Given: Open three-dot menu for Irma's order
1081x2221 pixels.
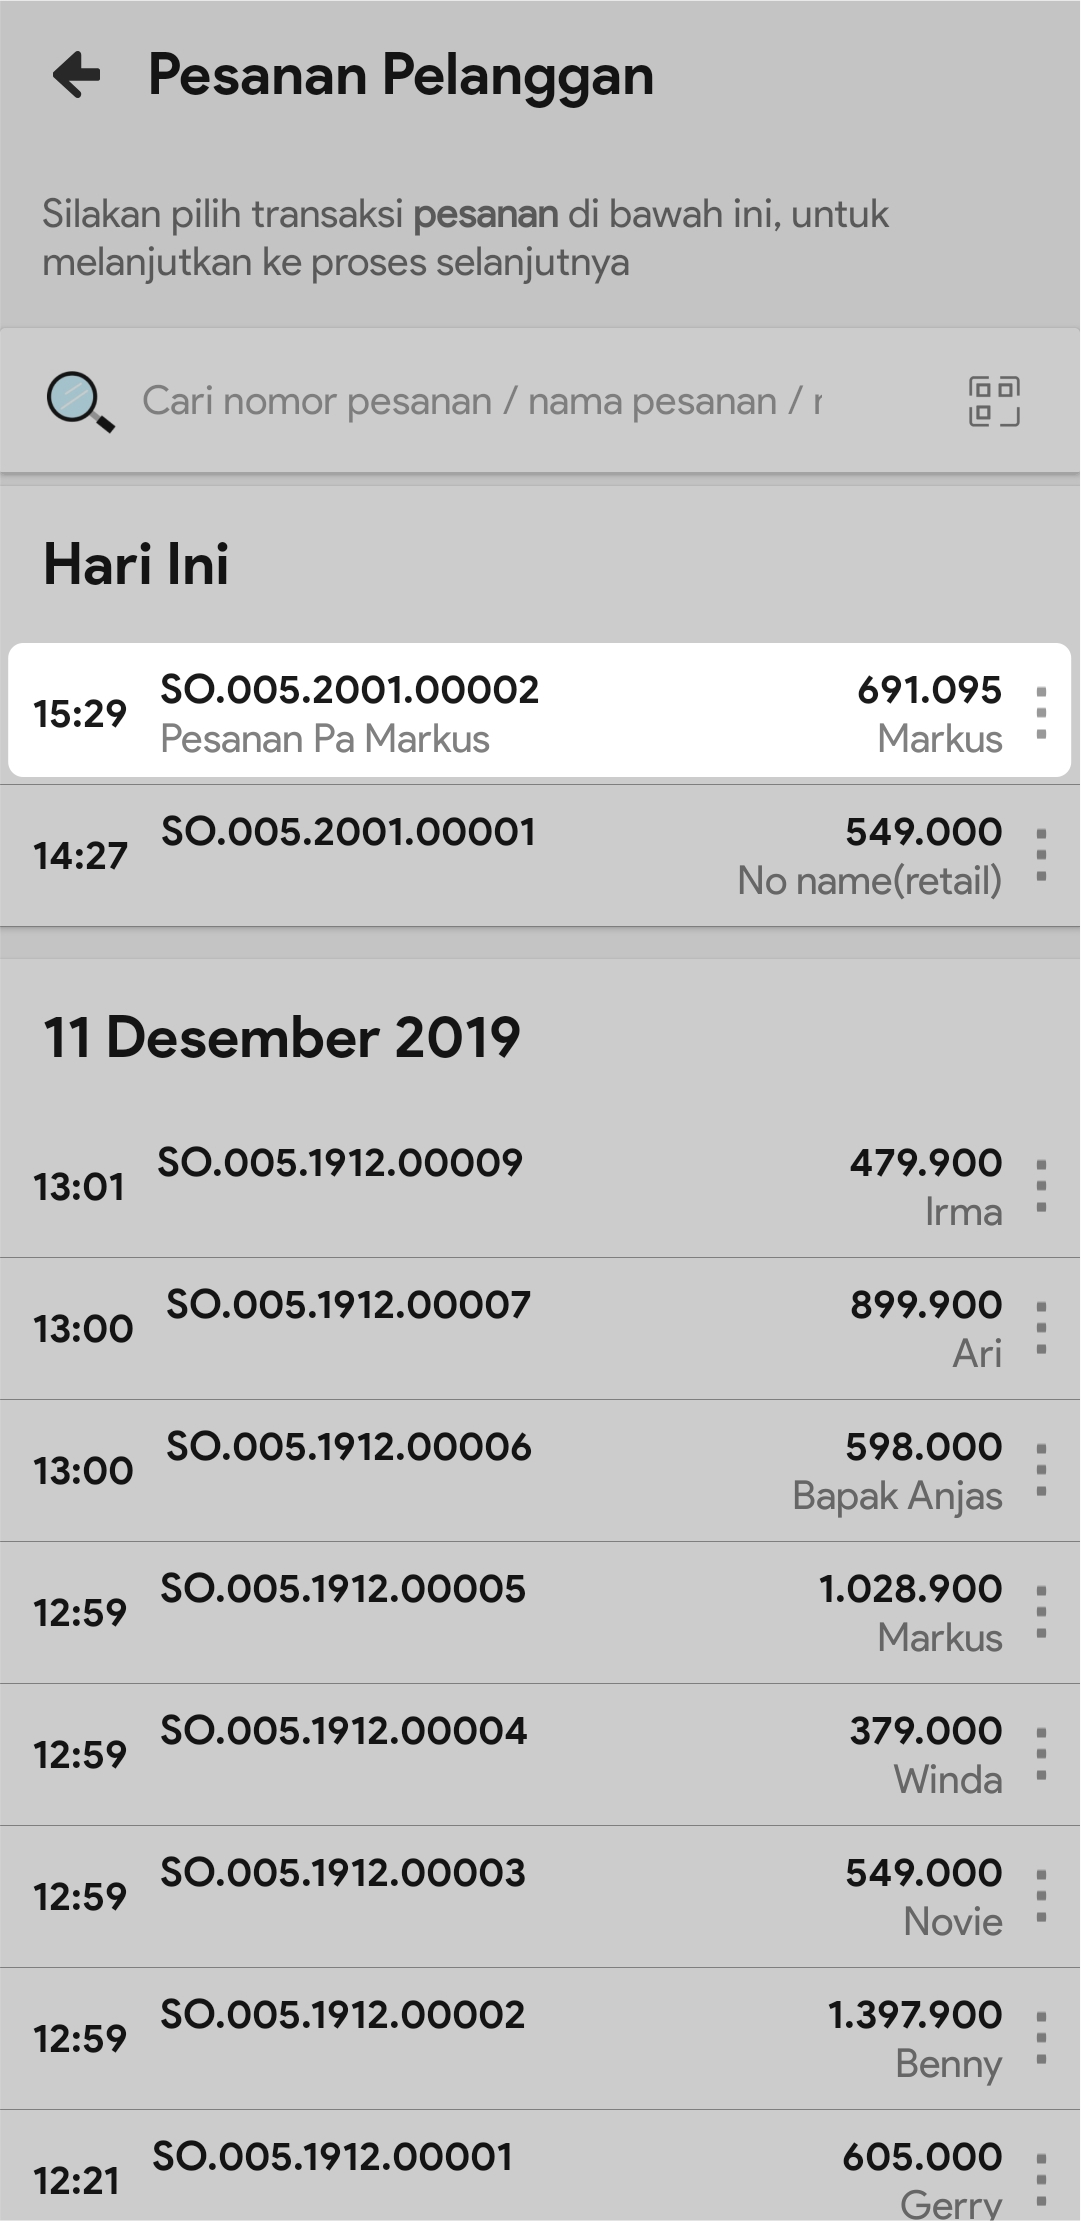Looking at the screenshot, I should coord(1041,1186).
